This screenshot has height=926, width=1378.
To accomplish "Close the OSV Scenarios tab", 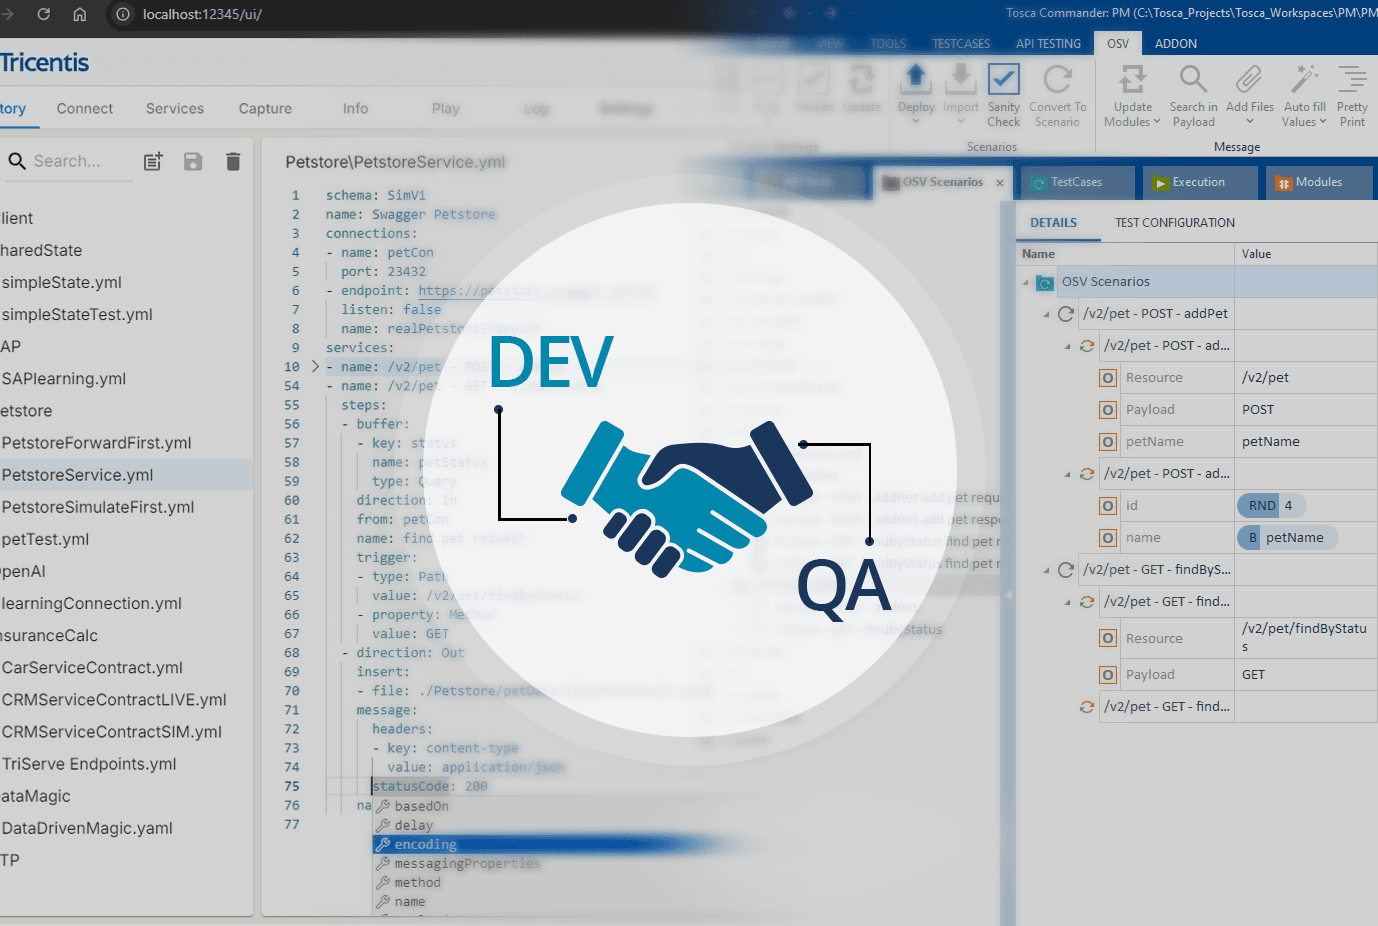I will coord(1000,183).
